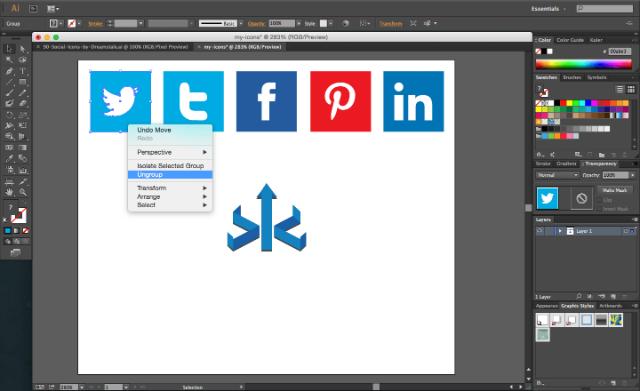
Task: Click the Make Mask button
Action: coord(614,190)
